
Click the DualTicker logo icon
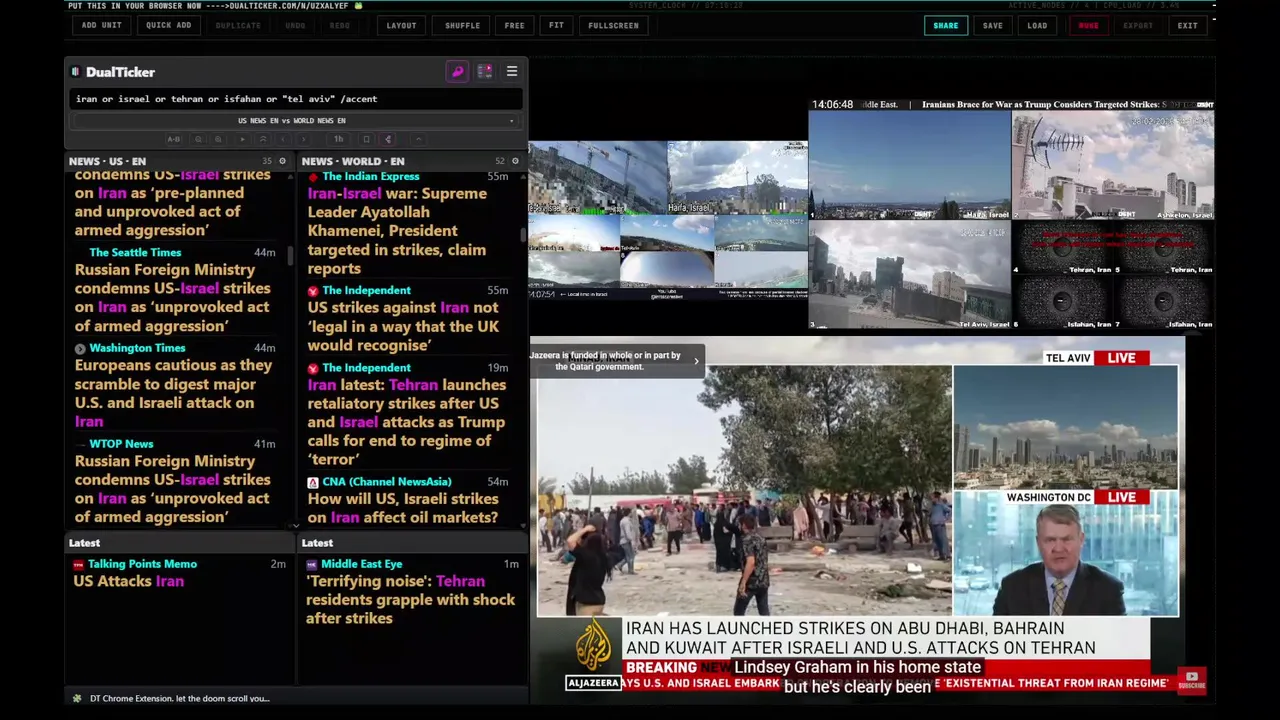click(75, 72)
